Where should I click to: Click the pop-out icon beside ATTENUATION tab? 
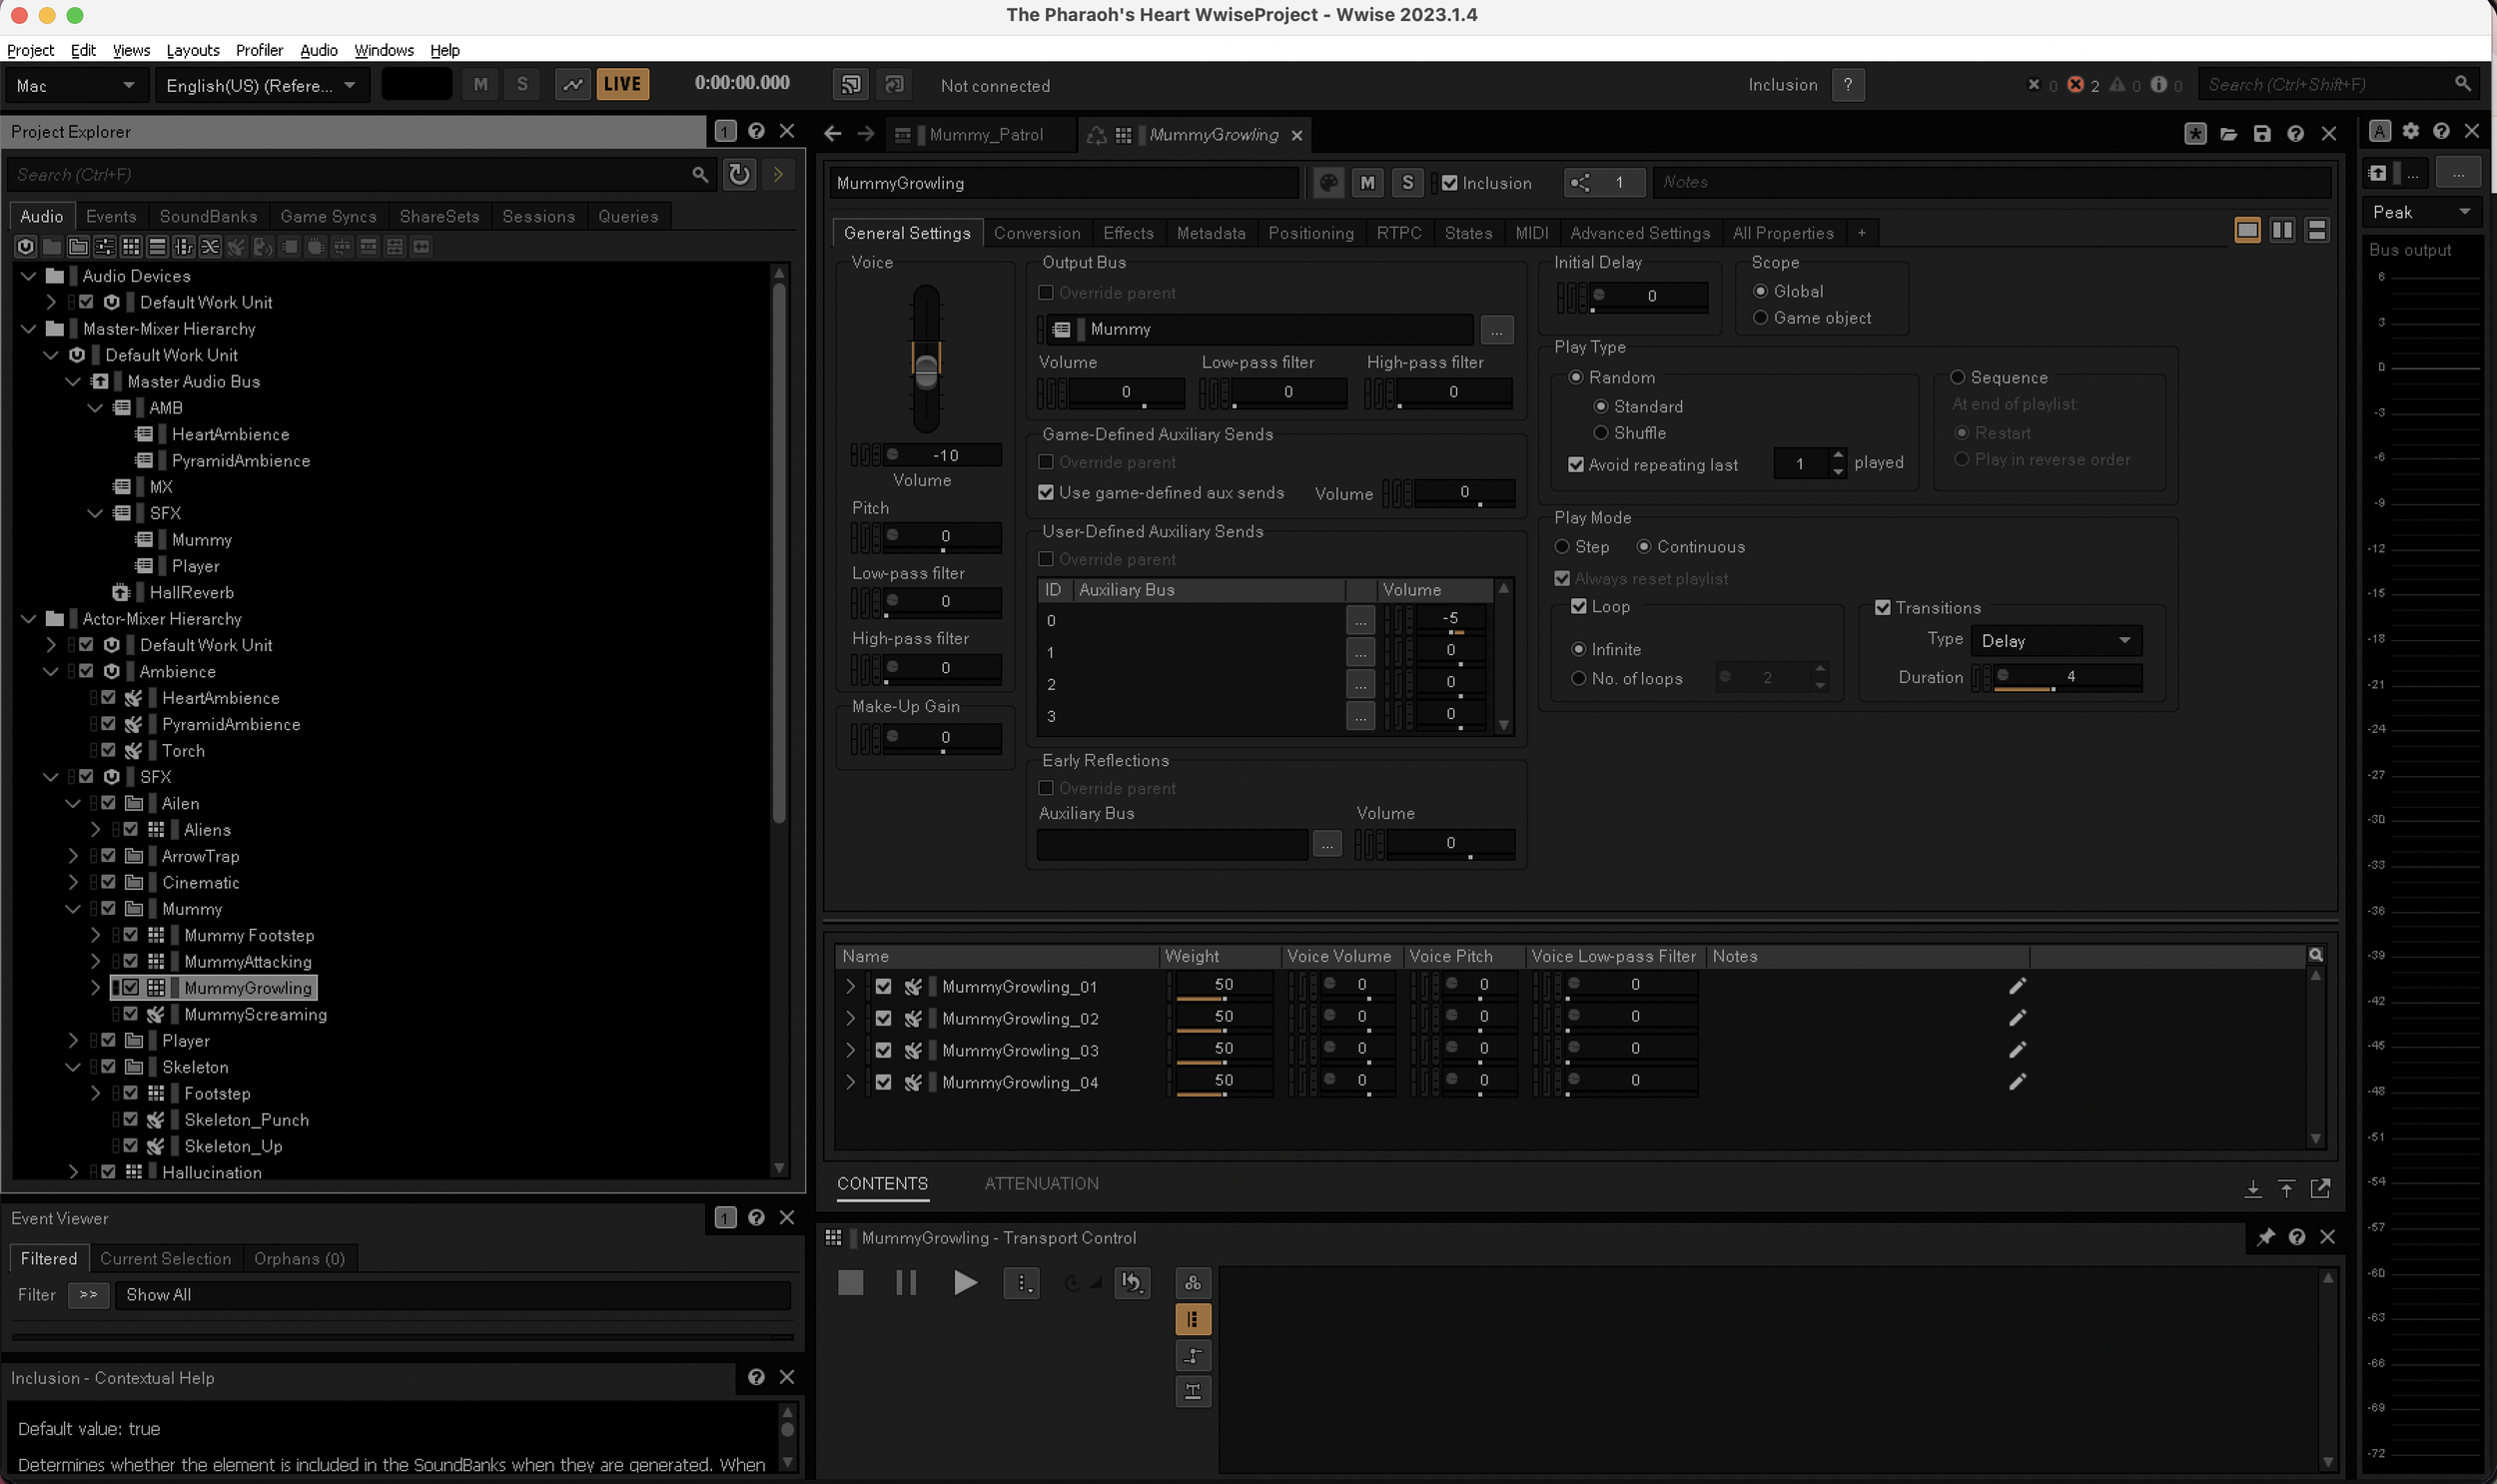click(x=2320, y=1189)
